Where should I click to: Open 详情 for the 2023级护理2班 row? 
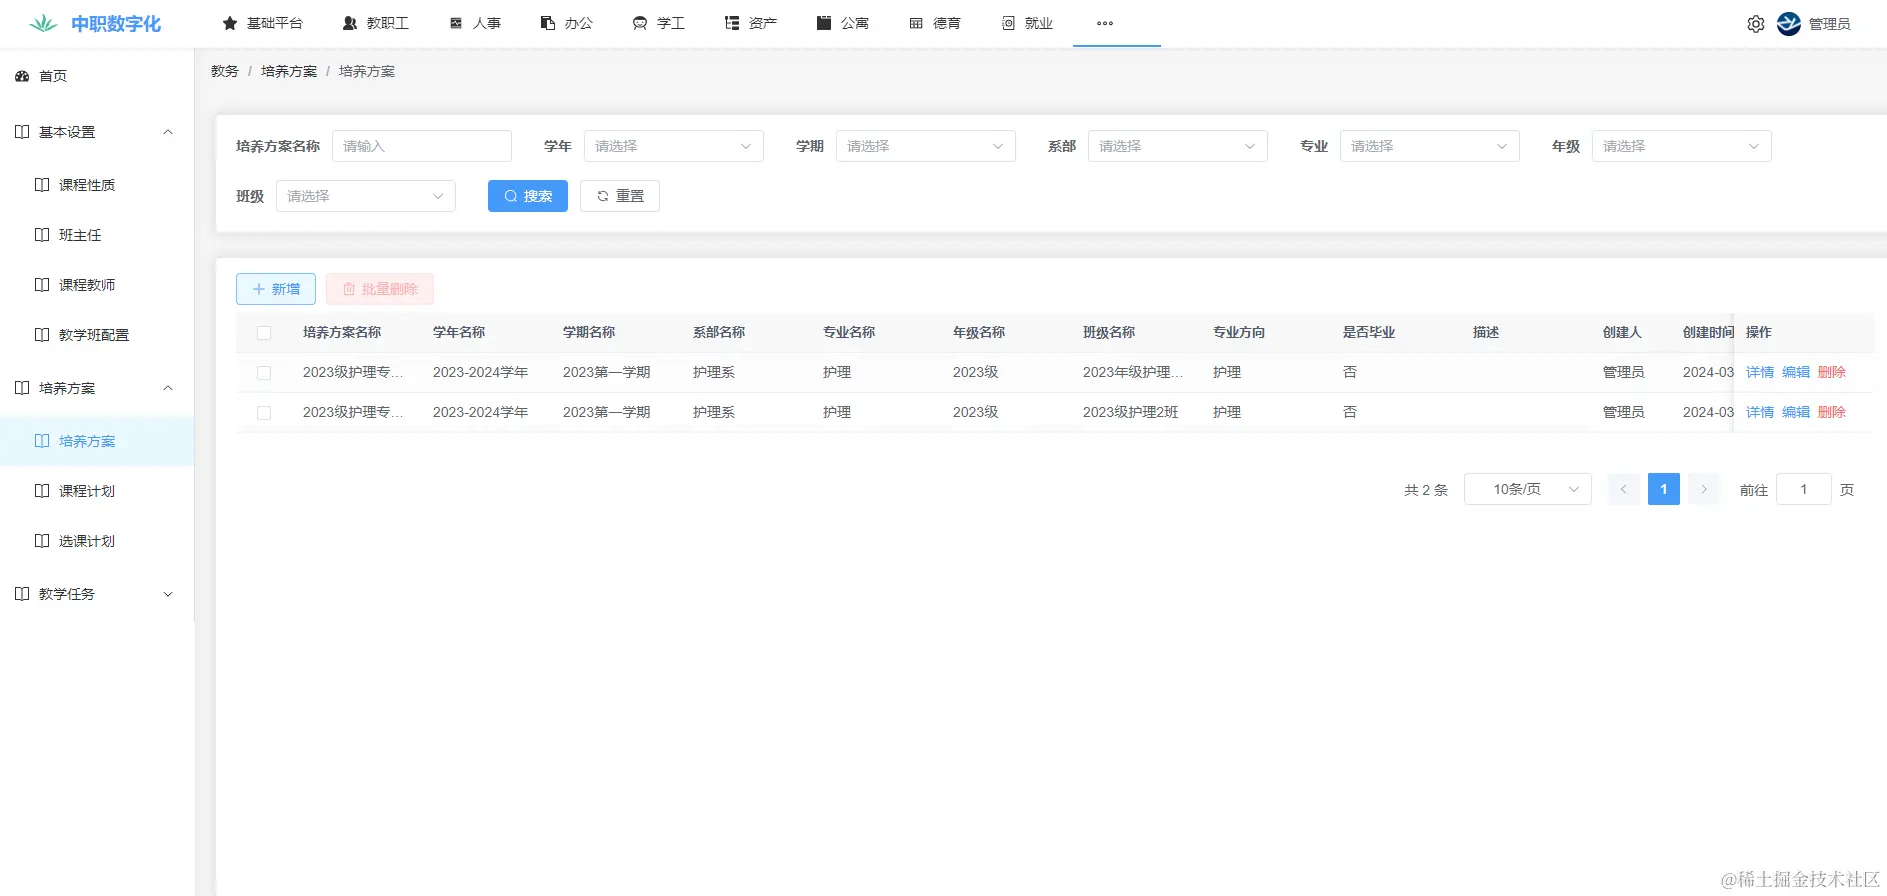pos(1760,412)
